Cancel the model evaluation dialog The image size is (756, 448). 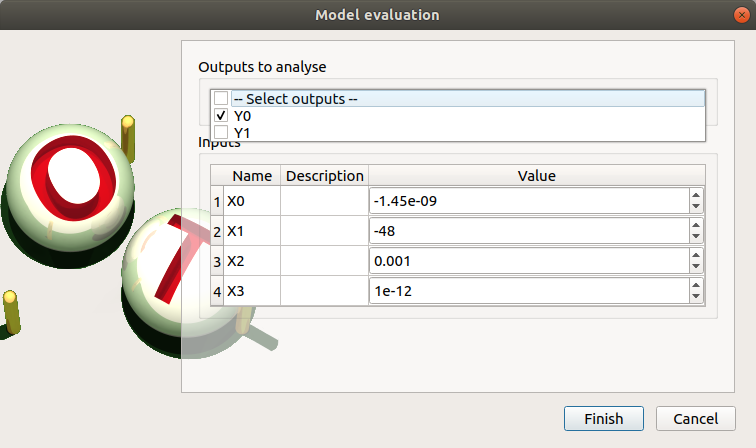[696, 419]
